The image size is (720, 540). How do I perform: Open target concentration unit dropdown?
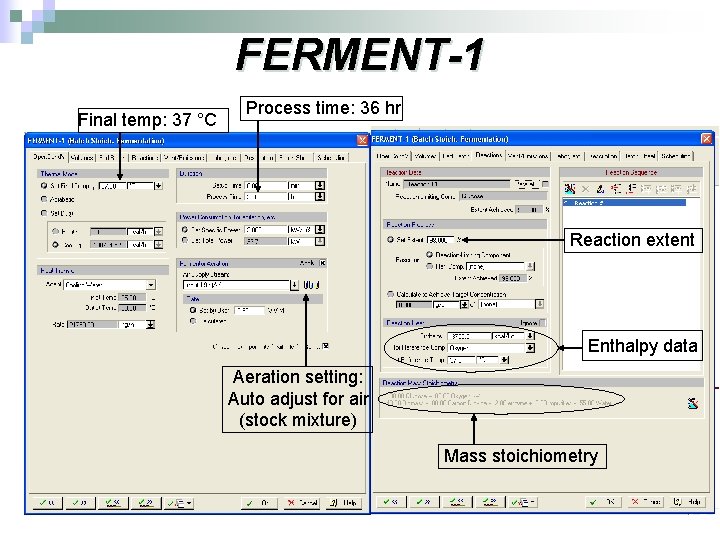[x=464, y=304]
